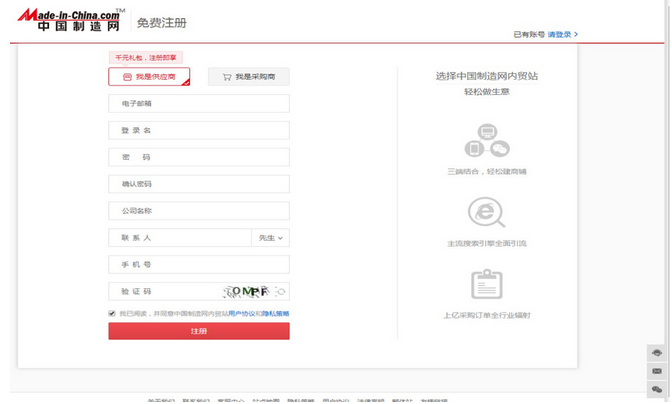Screen dimensions: 672x404
Task: Click the 已有账号 text
Action: 529,34
